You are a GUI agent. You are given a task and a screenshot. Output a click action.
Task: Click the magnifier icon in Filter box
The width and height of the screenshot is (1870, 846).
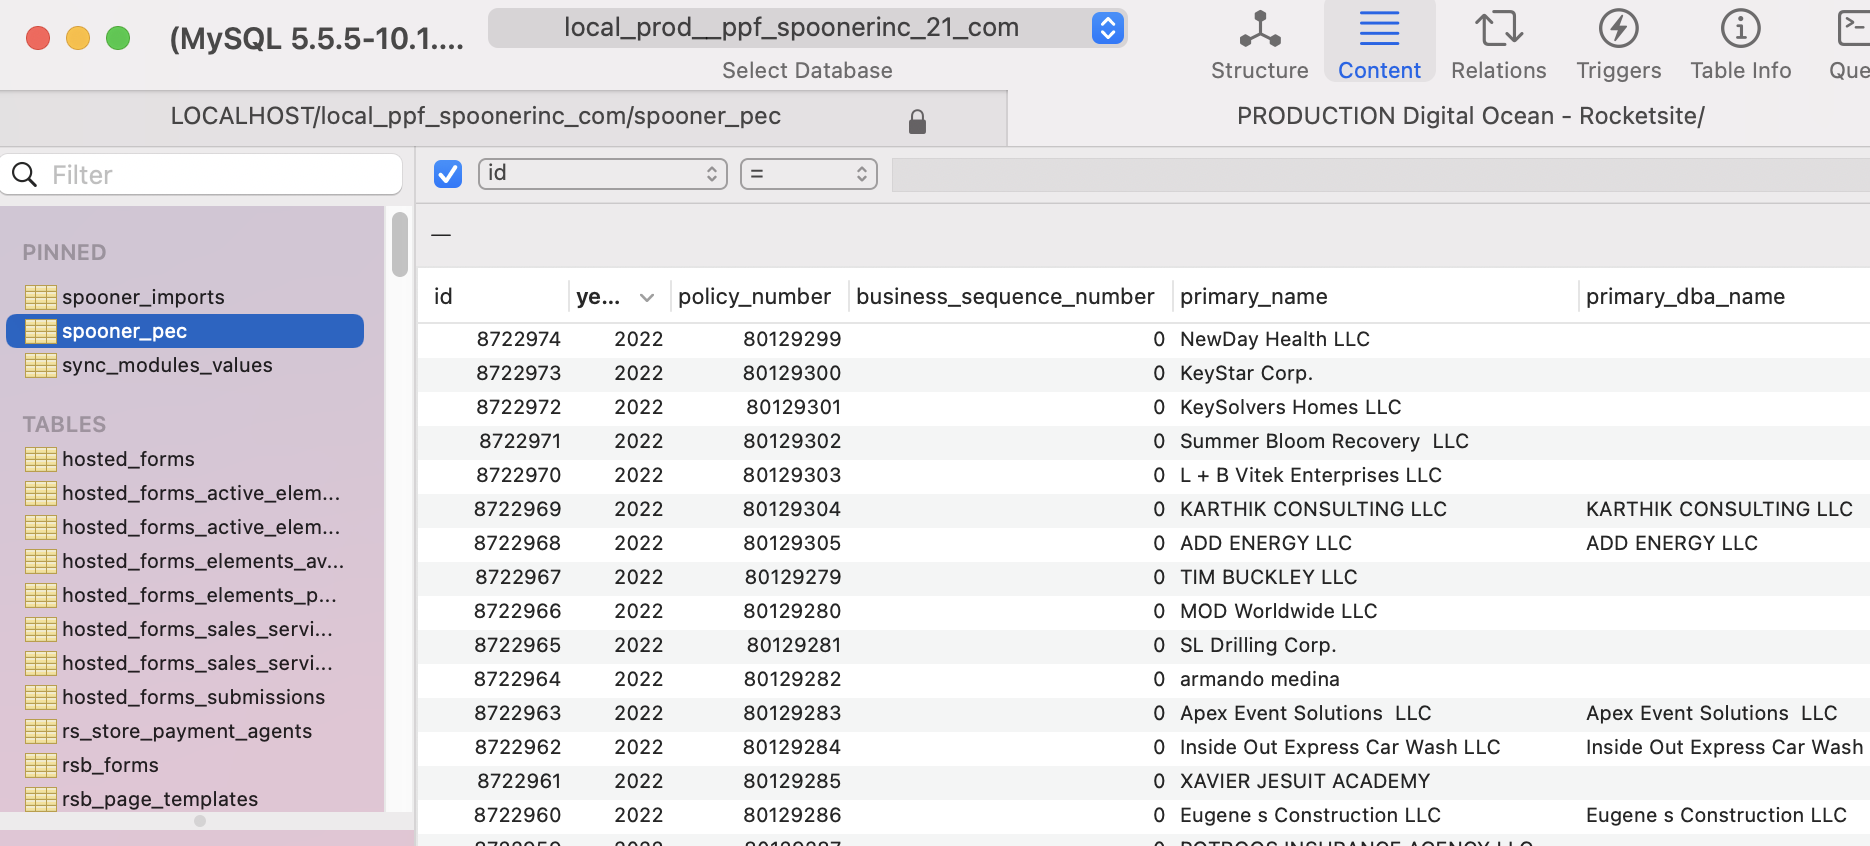25,175
